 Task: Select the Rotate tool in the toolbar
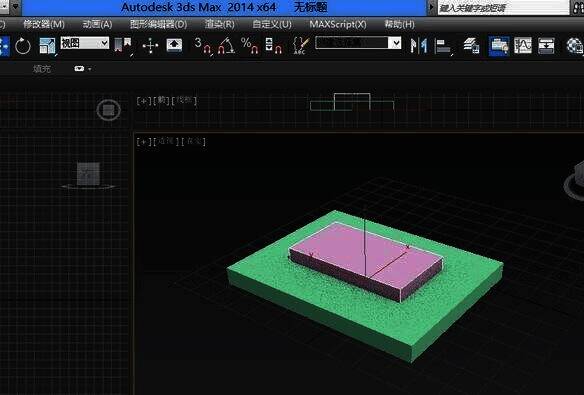(x=23, y=46)
